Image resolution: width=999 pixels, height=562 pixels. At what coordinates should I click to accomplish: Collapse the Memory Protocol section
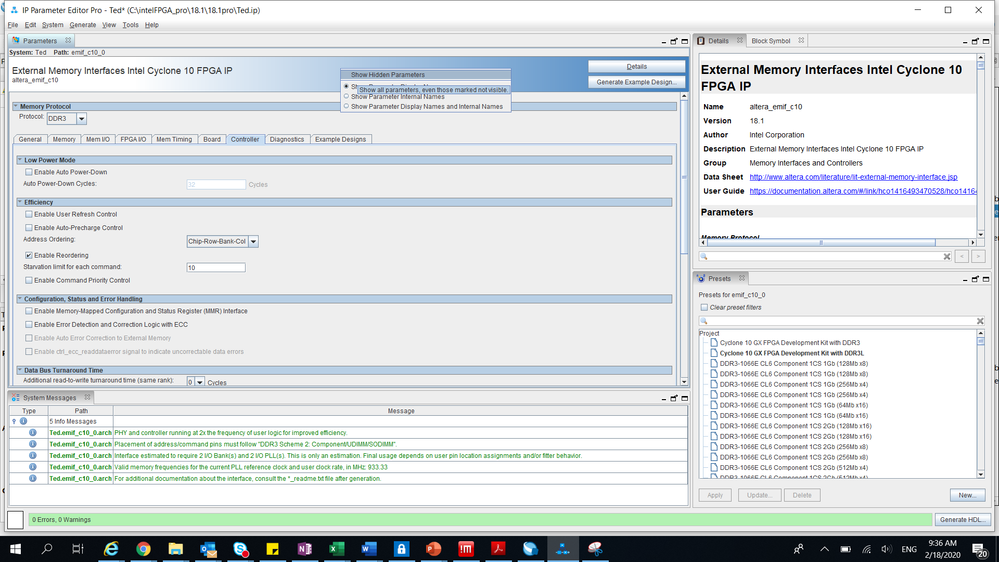click(16, 106)
